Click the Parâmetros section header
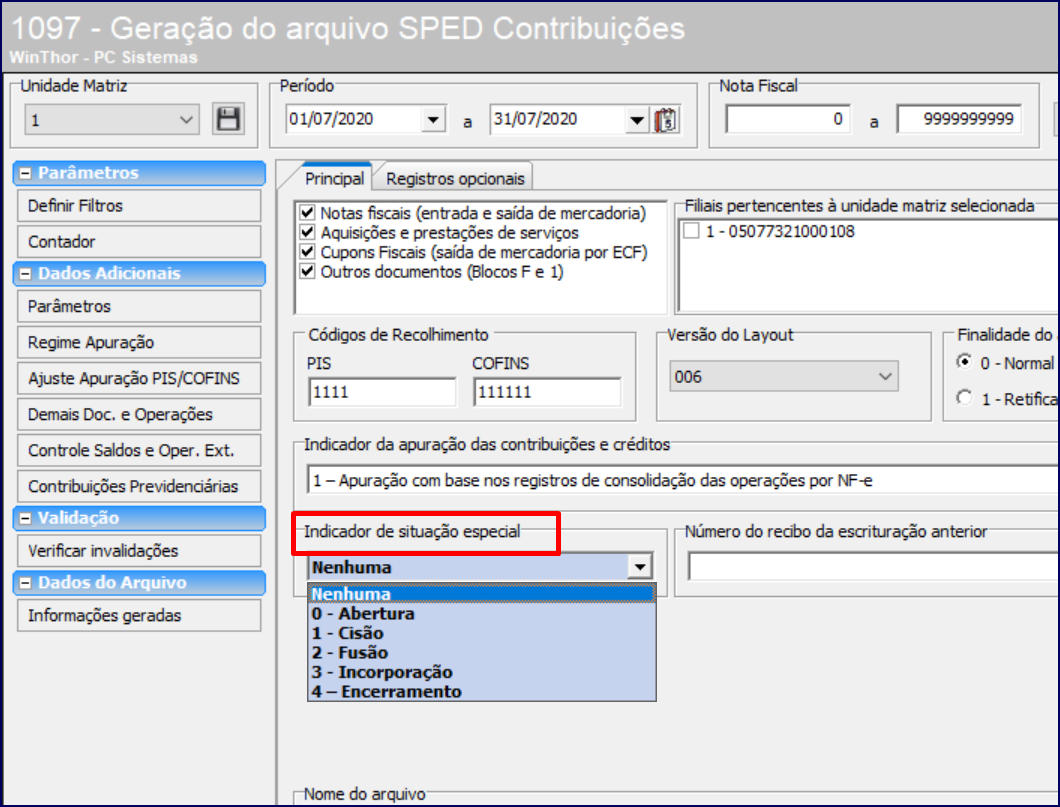Image resolution: width=1060 pixels, height=807 pixels. 139,173
